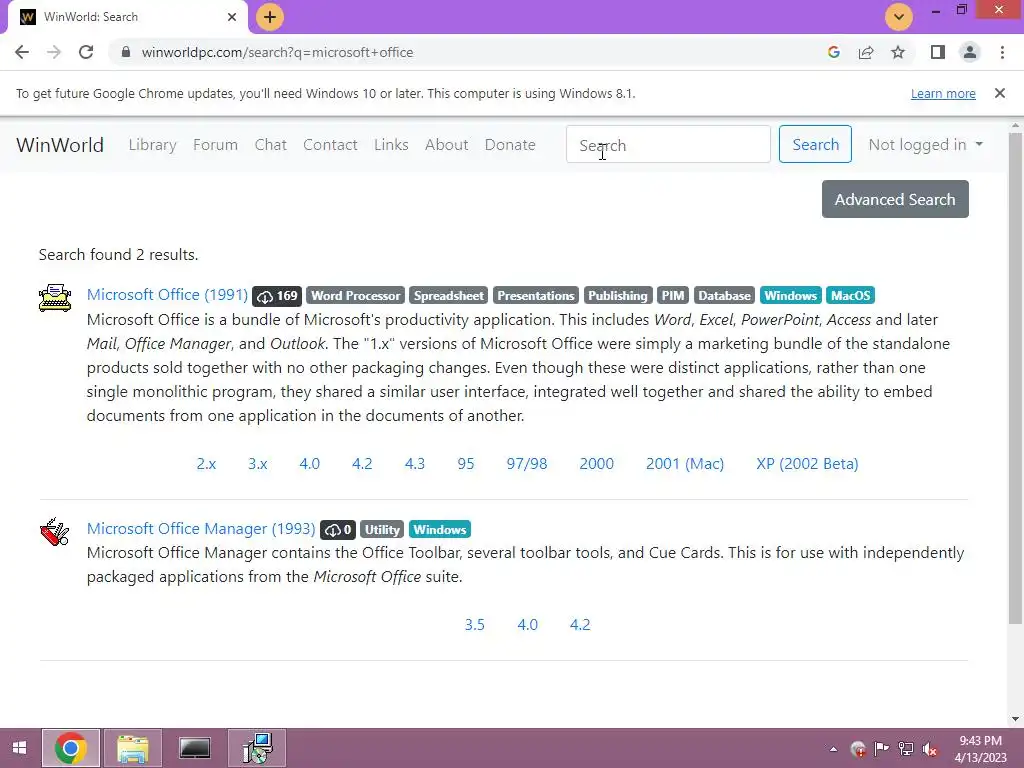Click the Learn more link

point(943,93)
